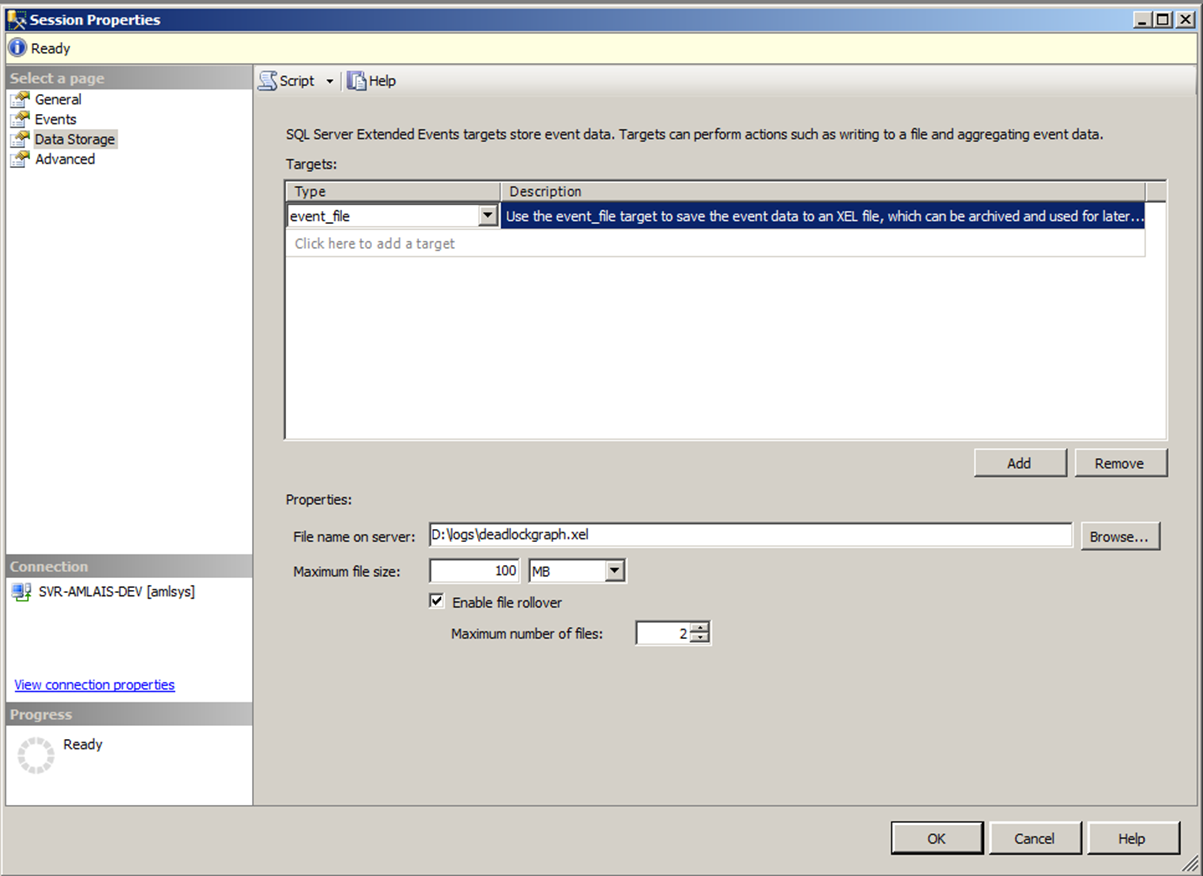Maximize the Session Properties window

1162,19
